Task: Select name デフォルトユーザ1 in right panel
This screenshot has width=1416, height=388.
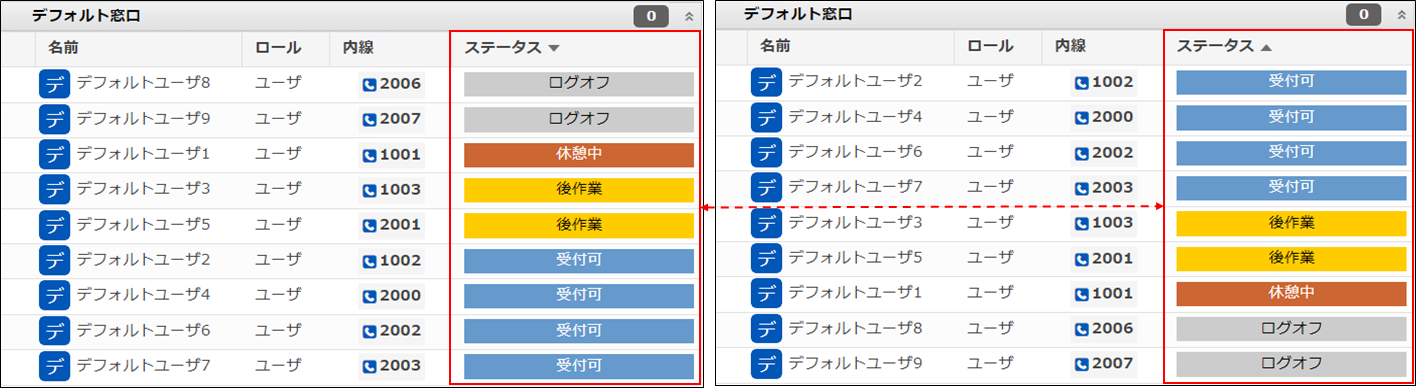Action: click(855, 293)
